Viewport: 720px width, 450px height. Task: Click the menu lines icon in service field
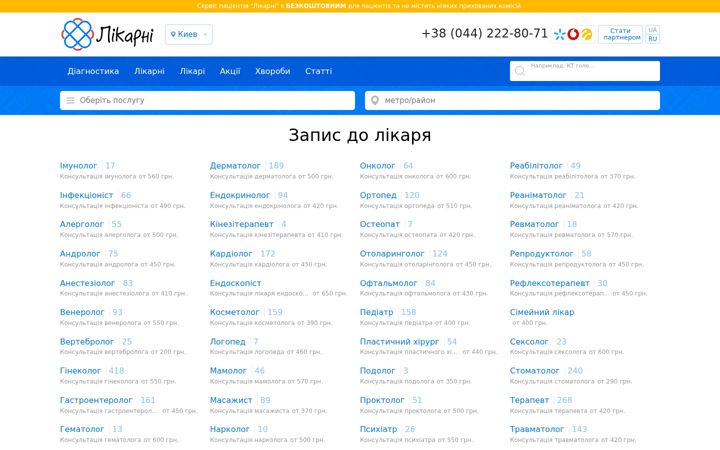point(70,100)
